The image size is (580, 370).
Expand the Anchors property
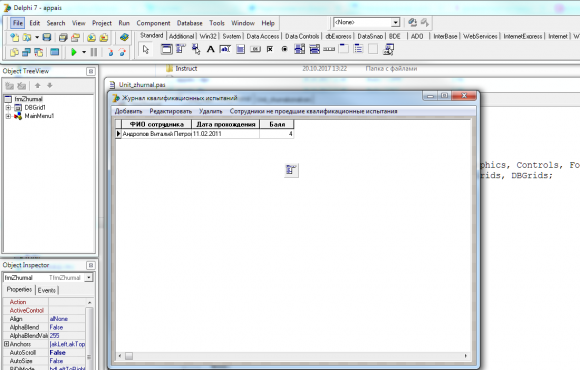[x=6, y=344]
